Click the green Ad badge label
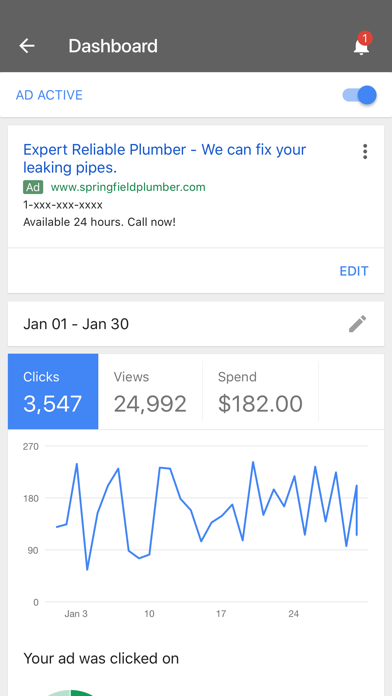 pos(33,187)
